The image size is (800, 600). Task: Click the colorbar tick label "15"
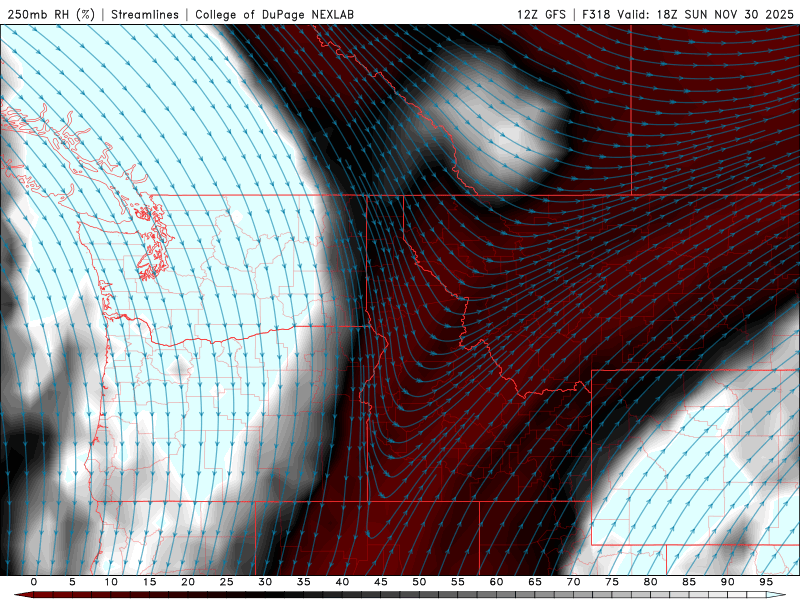coord(149,582)
